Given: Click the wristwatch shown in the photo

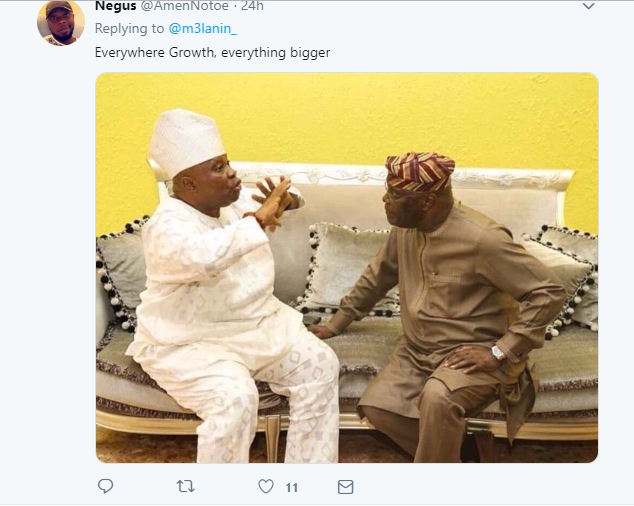Looking at the screenshot, I should coord(497,351).
